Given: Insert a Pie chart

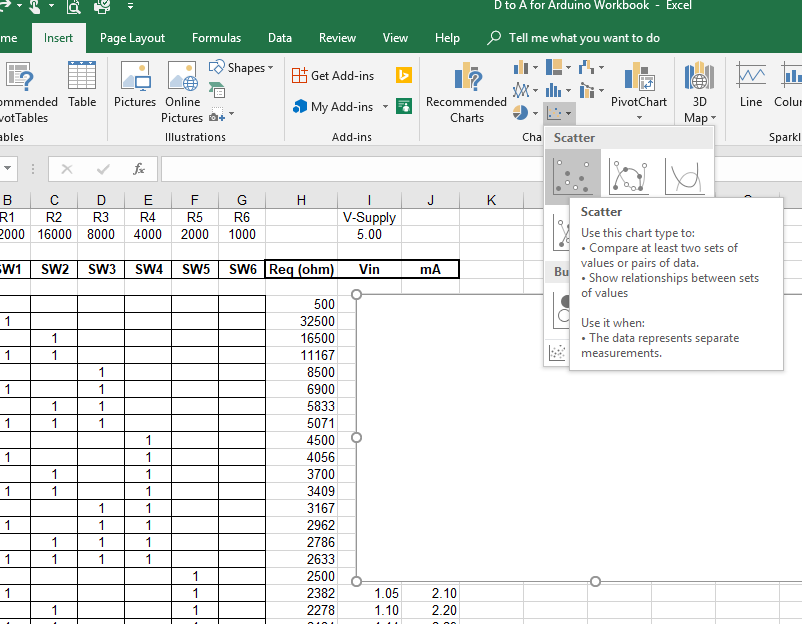Looking at the screenshot, I should point(521,112).
